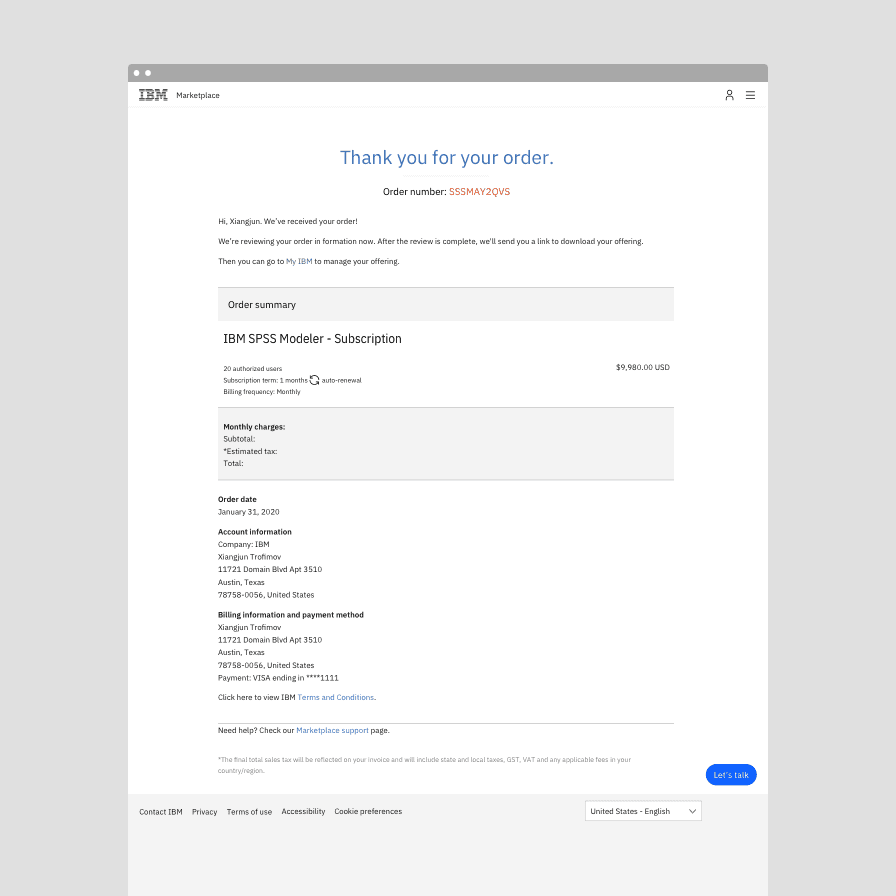Open the hamburger menu icon
Image resolution: width=896 pixels, height=896 pixels.
coord(751,95)
